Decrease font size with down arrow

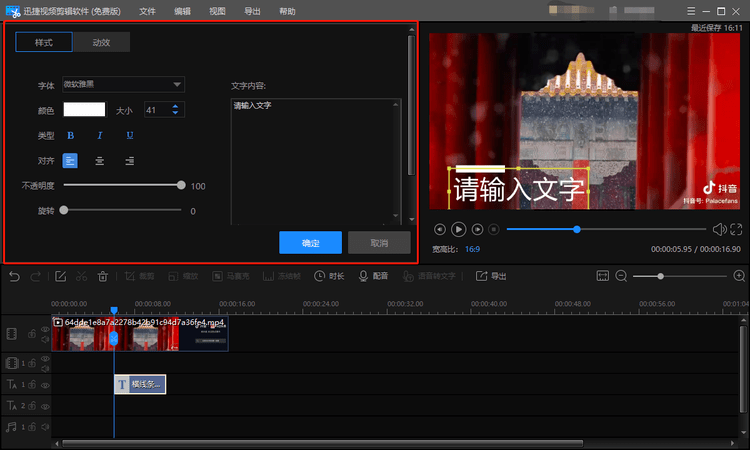pos(175,113)
